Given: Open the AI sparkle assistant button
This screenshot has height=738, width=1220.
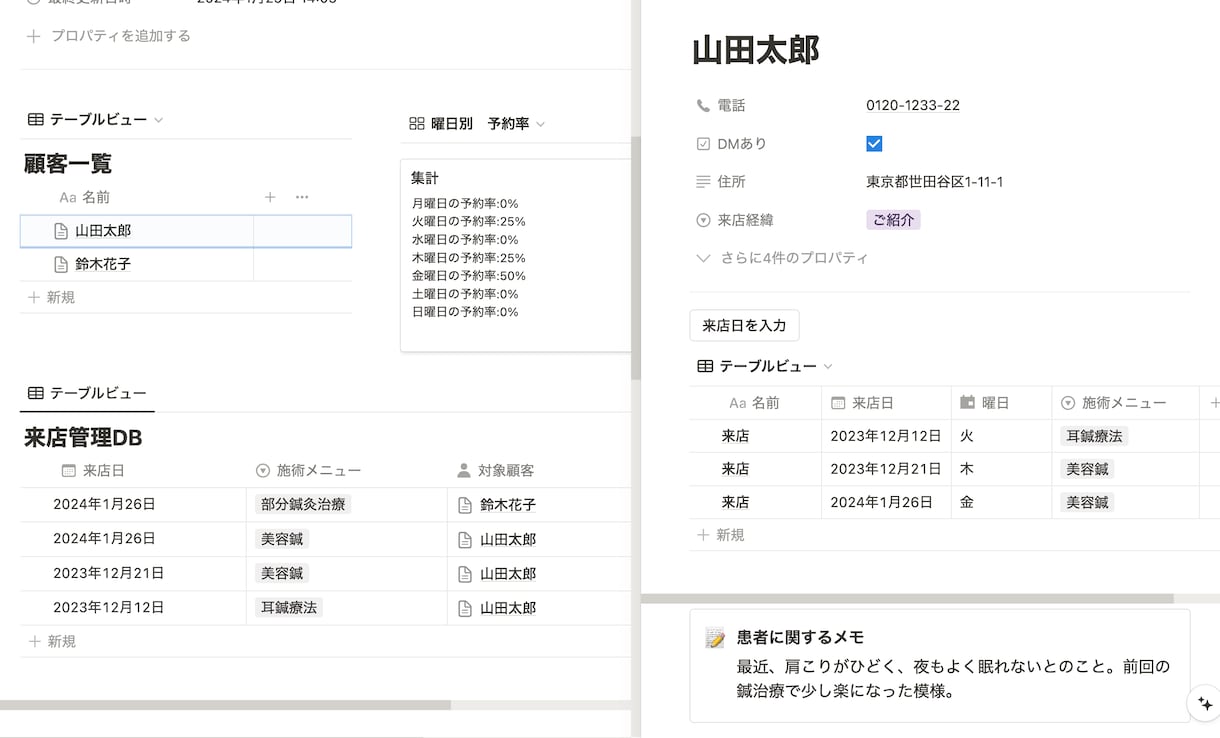Looking at the screenshot, I should point(1204,703).
